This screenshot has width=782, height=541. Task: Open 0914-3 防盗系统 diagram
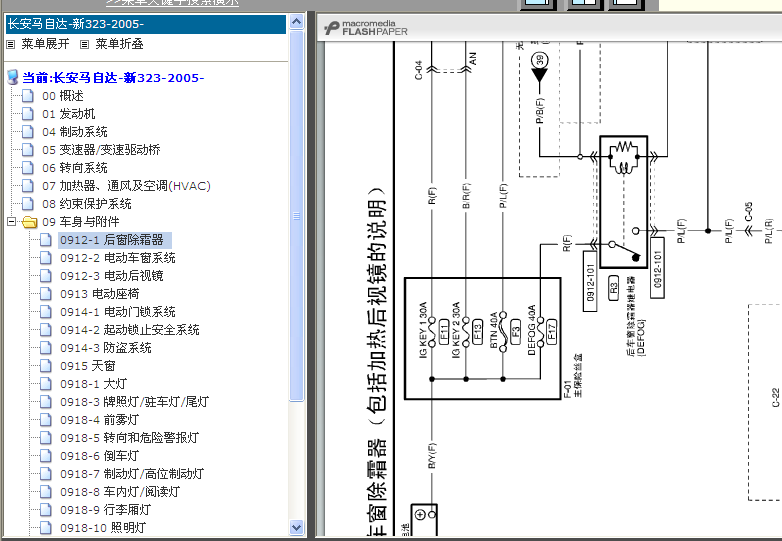pyautogui.click(x=106, y=348)
